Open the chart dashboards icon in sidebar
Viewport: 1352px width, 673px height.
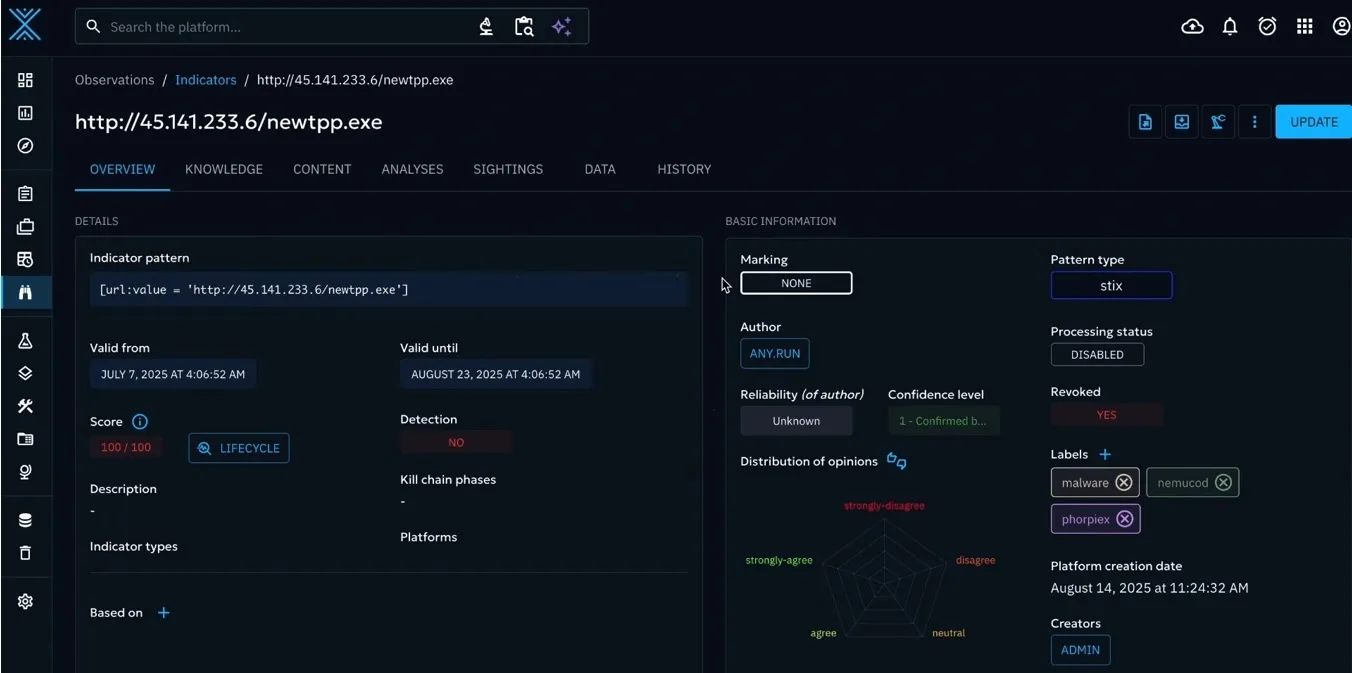tap(25, 113)
